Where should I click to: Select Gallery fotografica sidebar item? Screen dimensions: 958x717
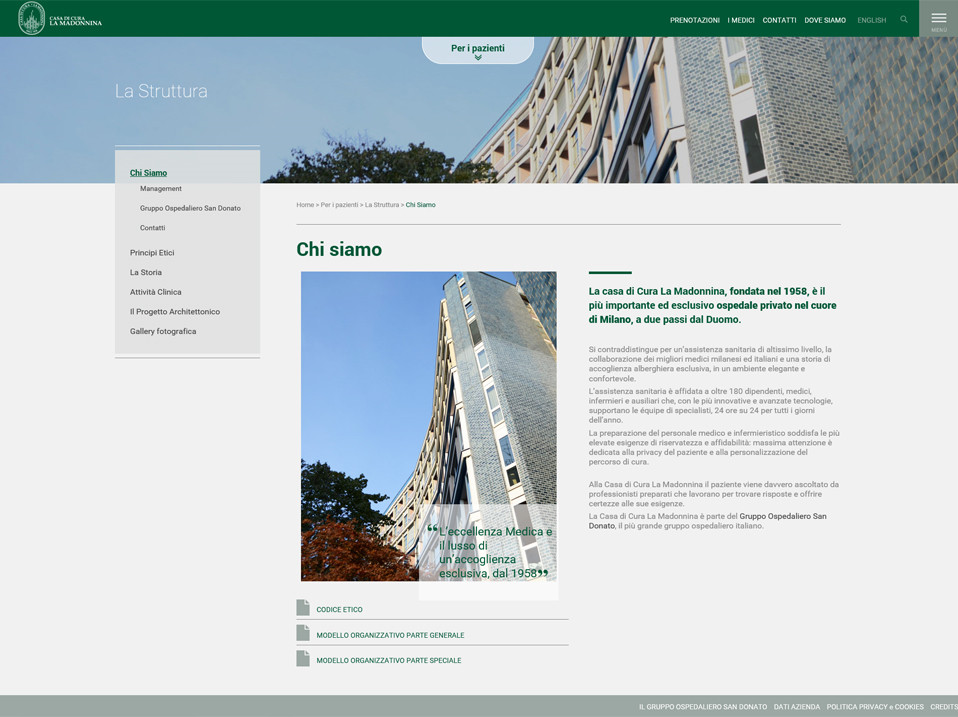[x=163, y=331]
